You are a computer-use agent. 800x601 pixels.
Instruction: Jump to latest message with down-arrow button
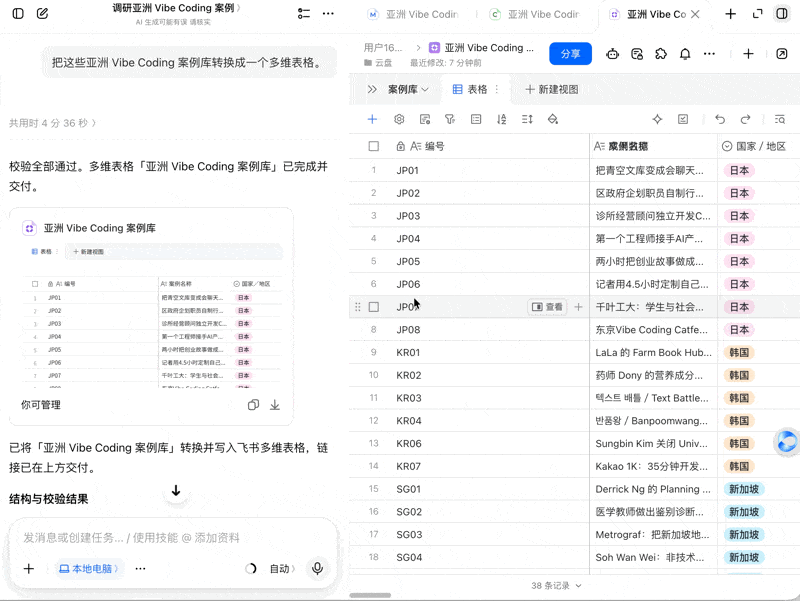click(176, 491)
